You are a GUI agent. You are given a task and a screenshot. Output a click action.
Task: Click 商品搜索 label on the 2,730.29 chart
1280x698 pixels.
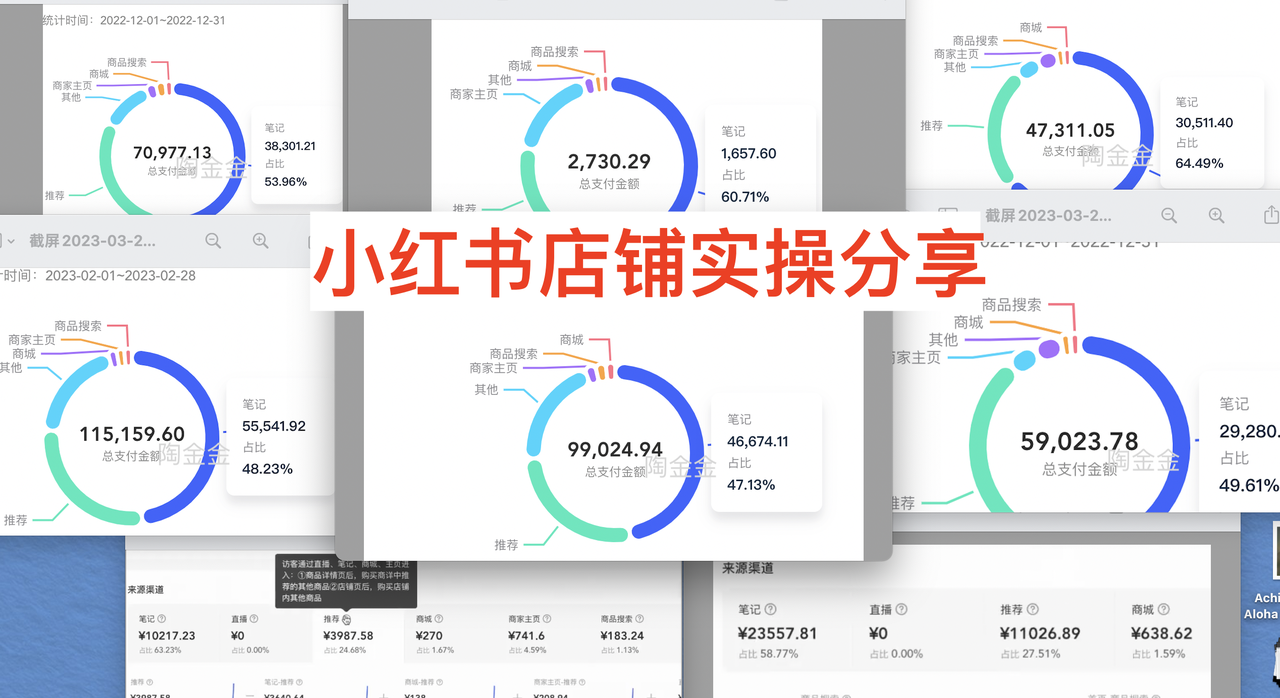coord(556,51)
